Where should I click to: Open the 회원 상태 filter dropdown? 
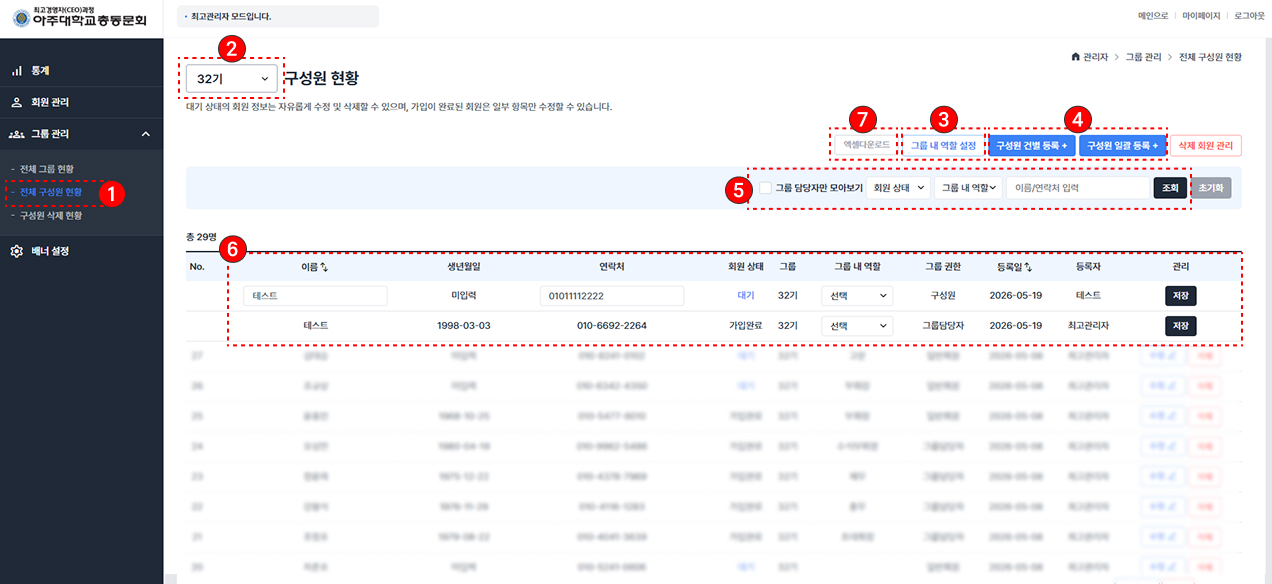click(898, 187)
